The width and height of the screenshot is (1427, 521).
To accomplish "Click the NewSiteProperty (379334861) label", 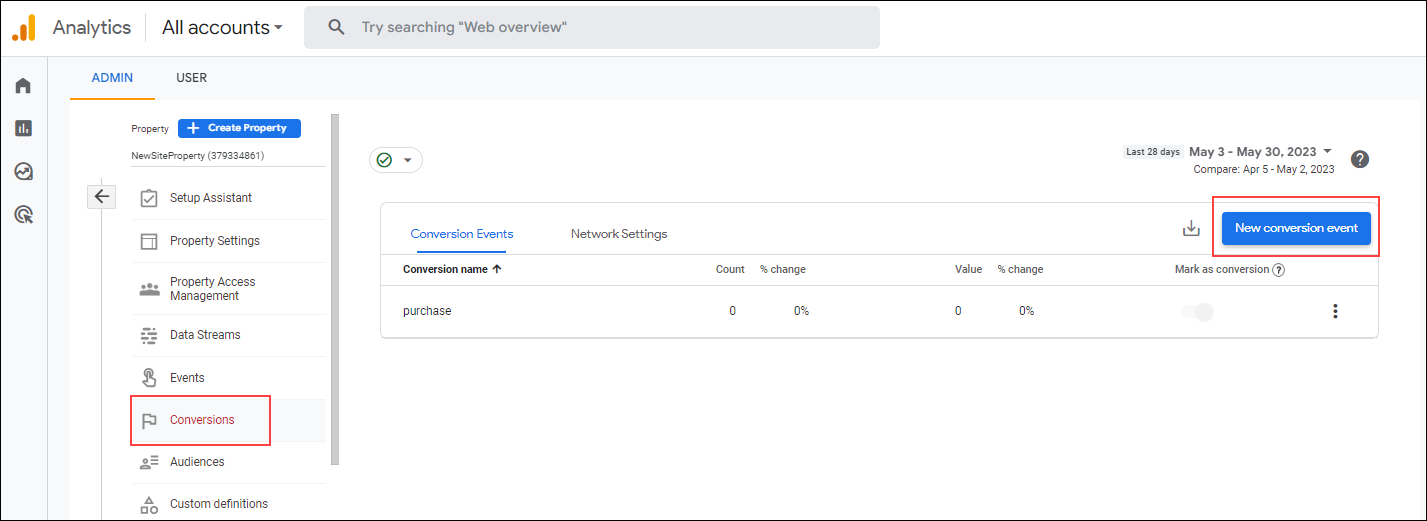I will pos(198,156).
